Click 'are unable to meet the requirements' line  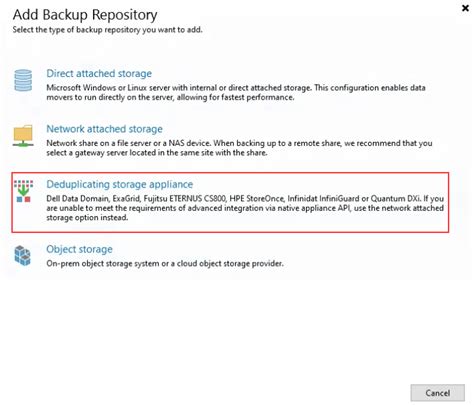(x=245, y=208)
